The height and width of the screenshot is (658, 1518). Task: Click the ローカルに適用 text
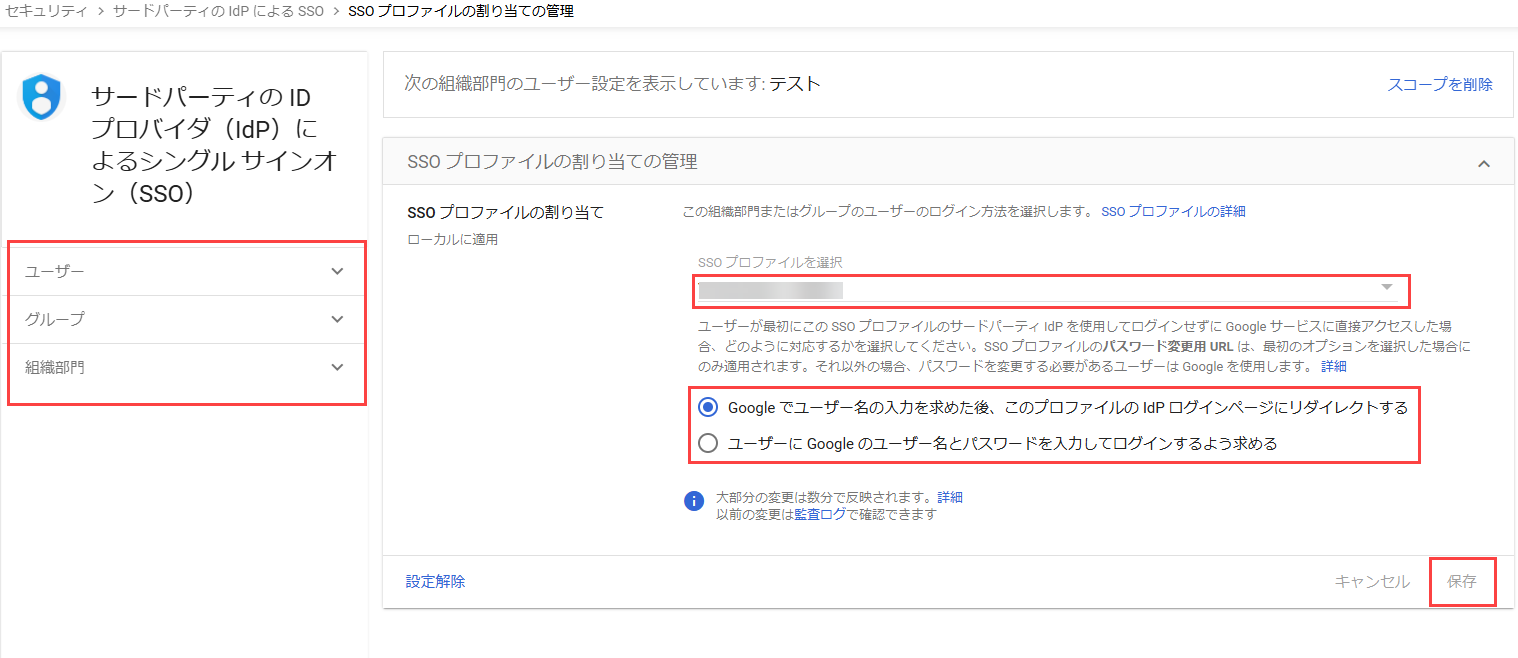pos(453,240)
